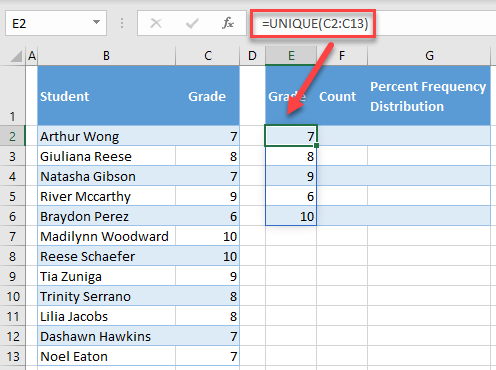Select cell E6 with unique value 10
The width and height of the screenshot is (496, 370).
[291, 216]
